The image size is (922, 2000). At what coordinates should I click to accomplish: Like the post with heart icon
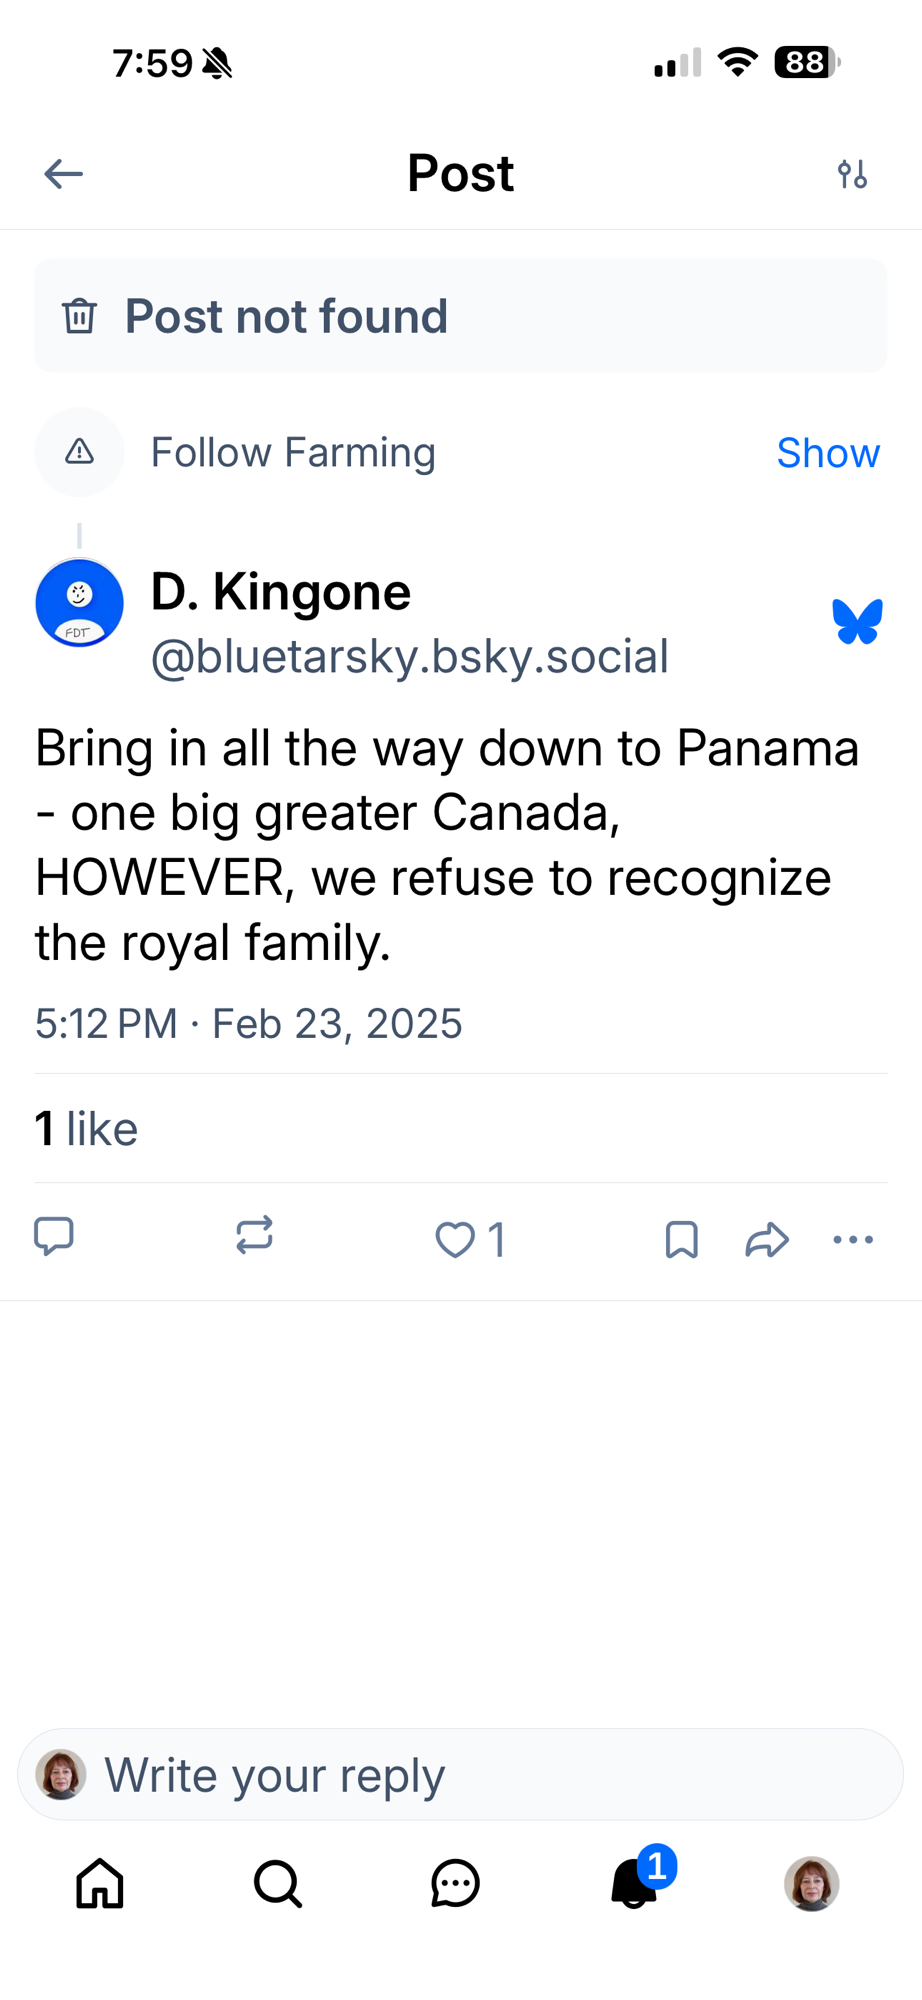pos(456,1240)
